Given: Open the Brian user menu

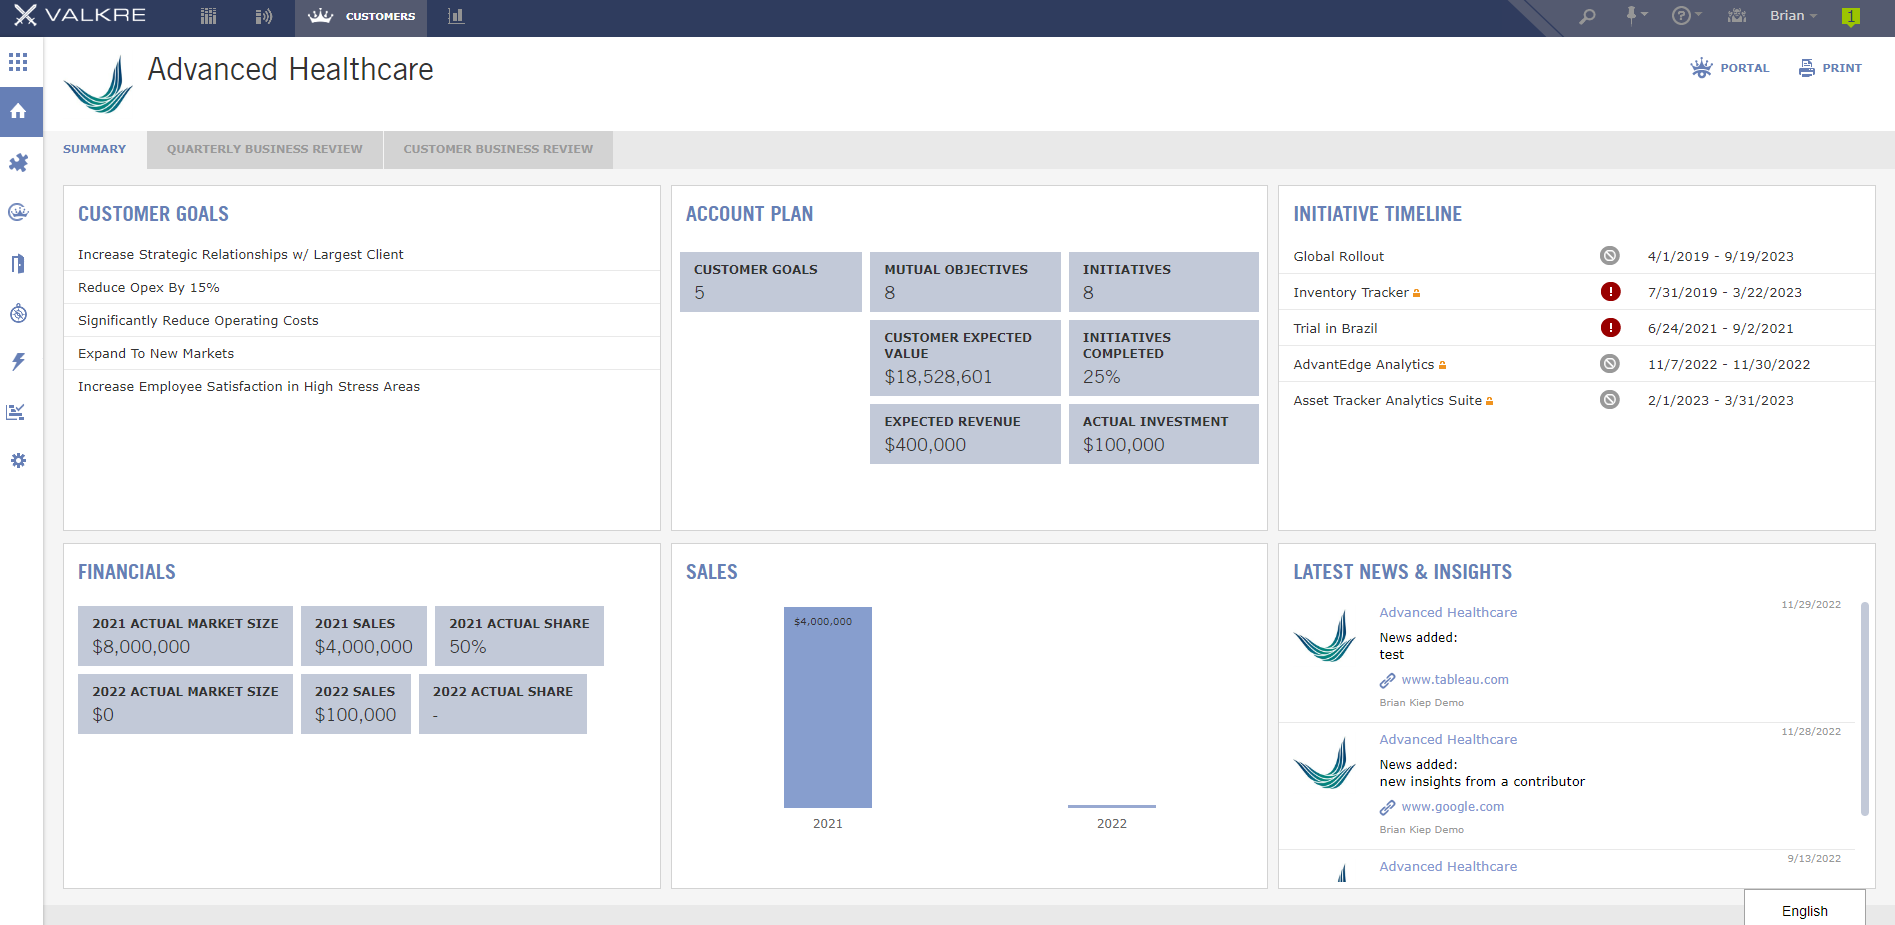Looking at the screenshot, I should (x=1793, y=15).
